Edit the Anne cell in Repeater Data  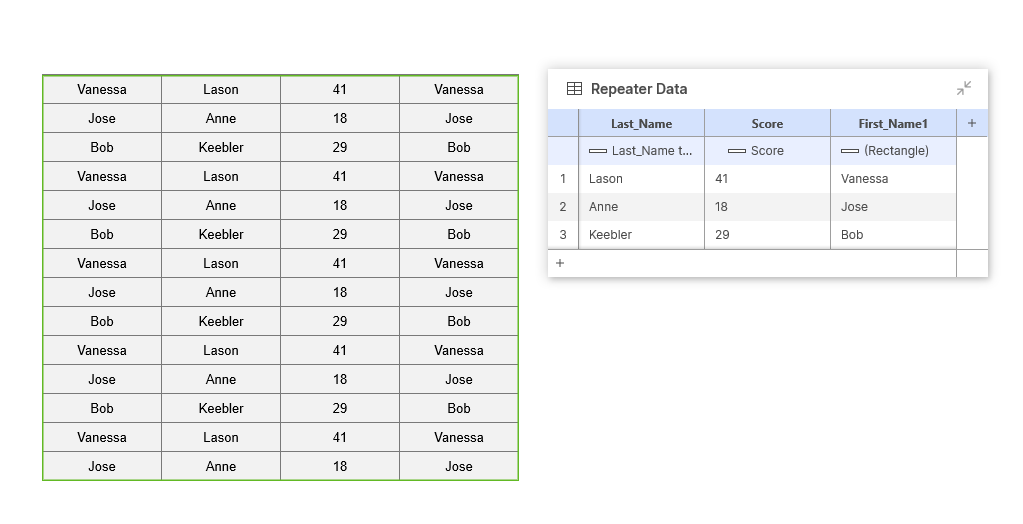(641, 207)
